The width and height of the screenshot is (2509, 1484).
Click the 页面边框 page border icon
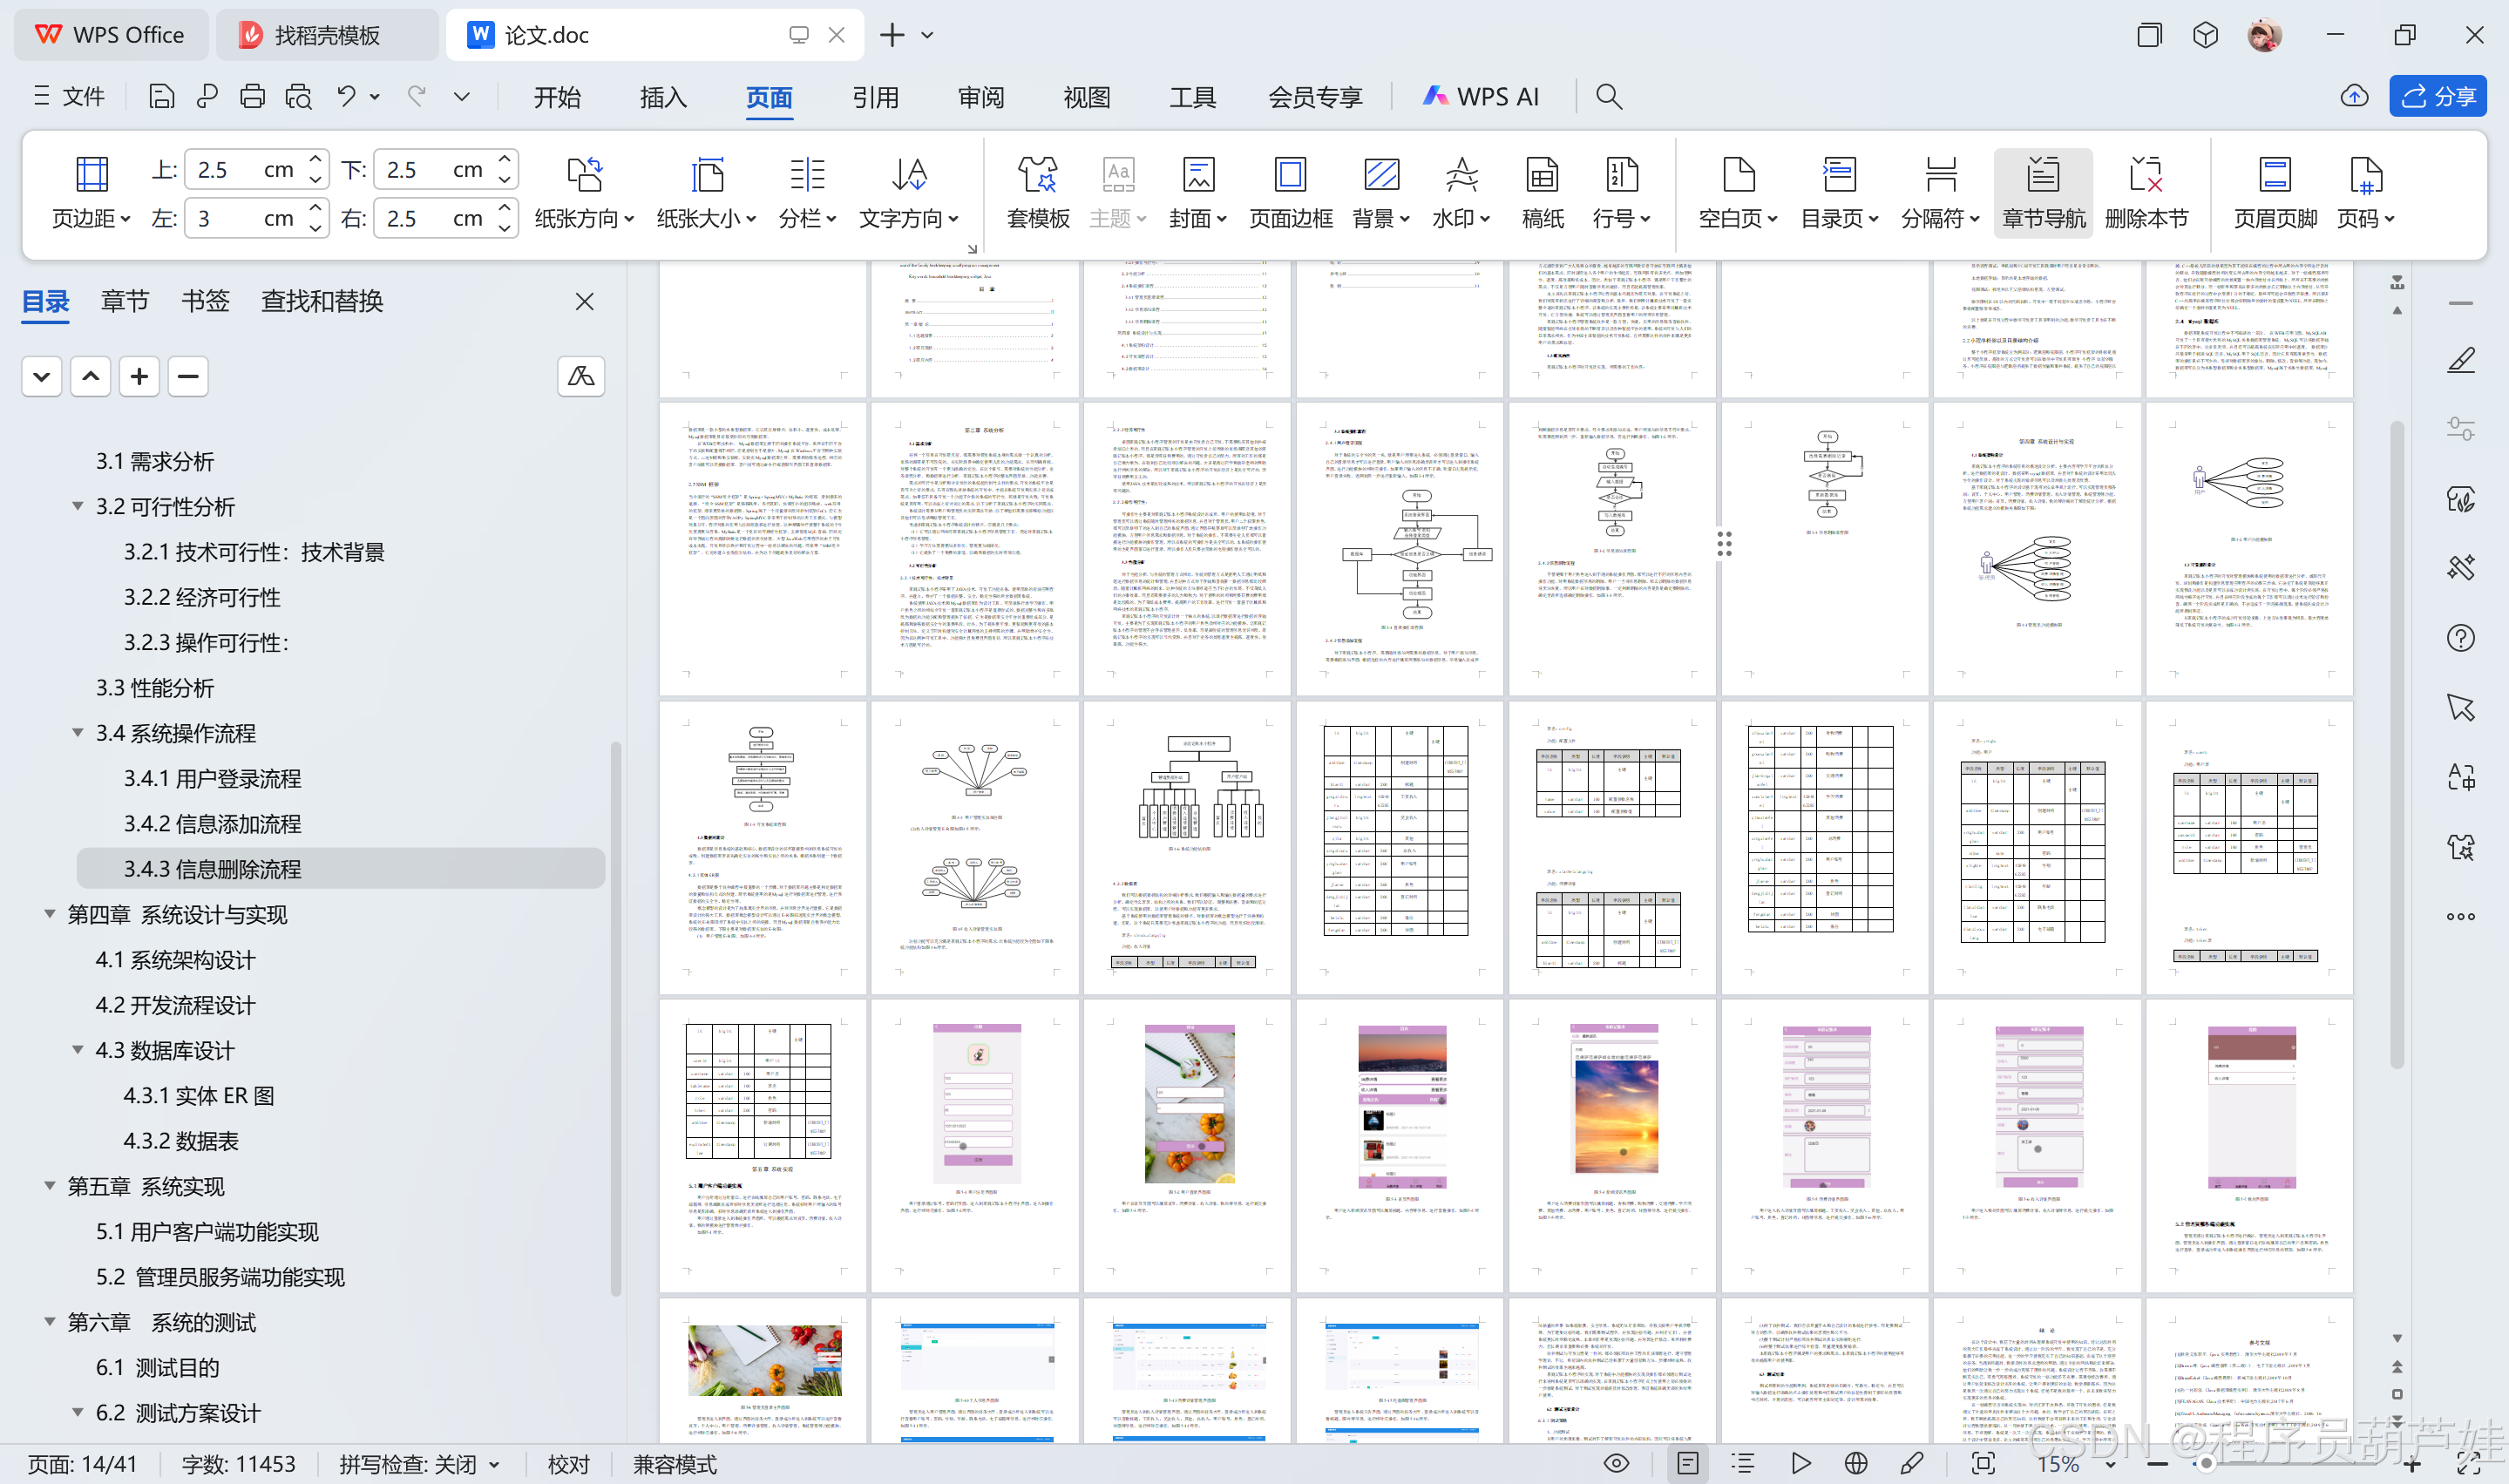pos(1290,193)
